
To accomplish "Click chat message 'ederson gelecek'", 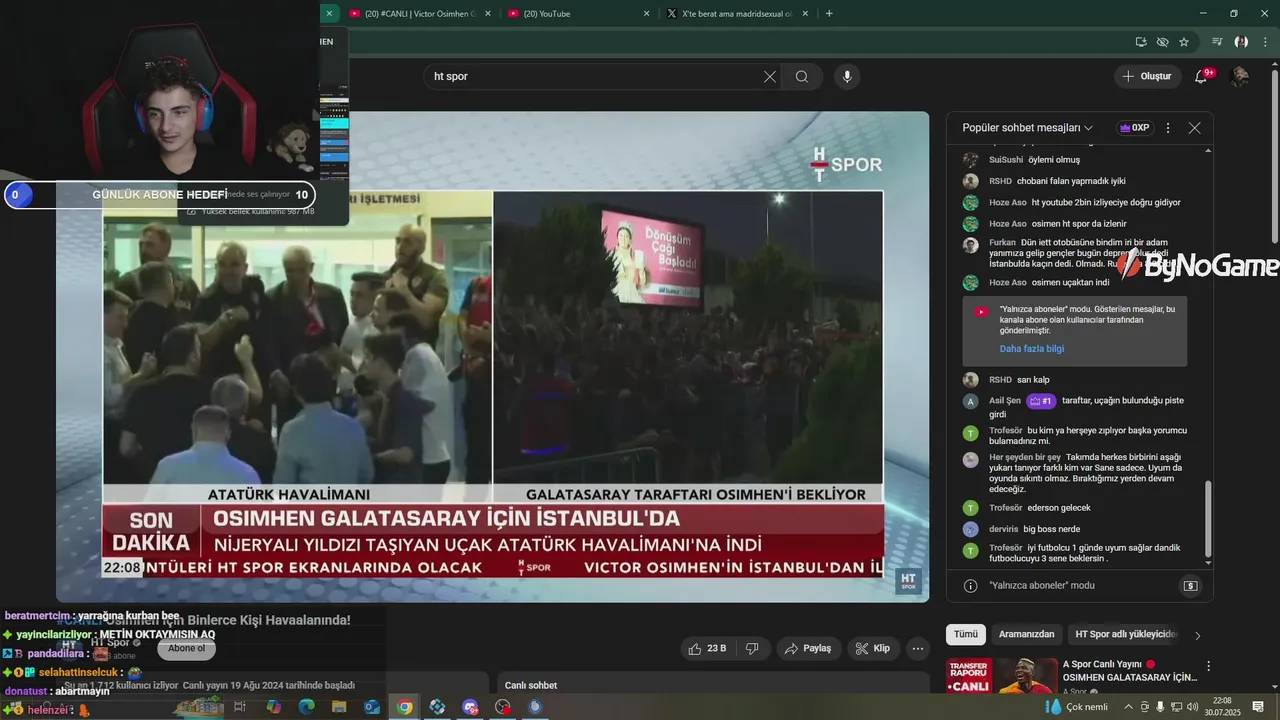I will pyautogui.click(x=1059, y=508).
